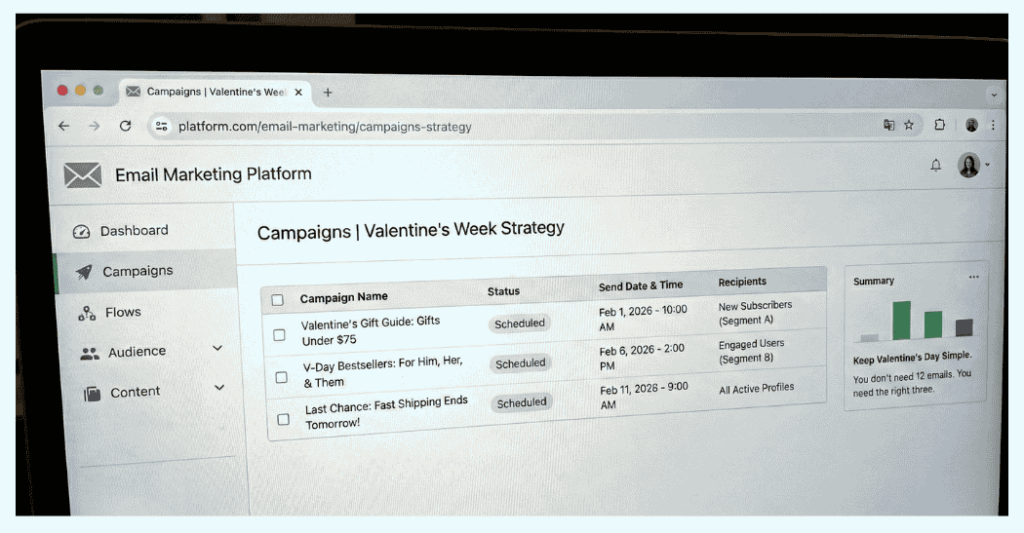1024x533 pixels.
Task: Open V-Day Bestsellers: For Him, Her, & Them
Action: 383,372
